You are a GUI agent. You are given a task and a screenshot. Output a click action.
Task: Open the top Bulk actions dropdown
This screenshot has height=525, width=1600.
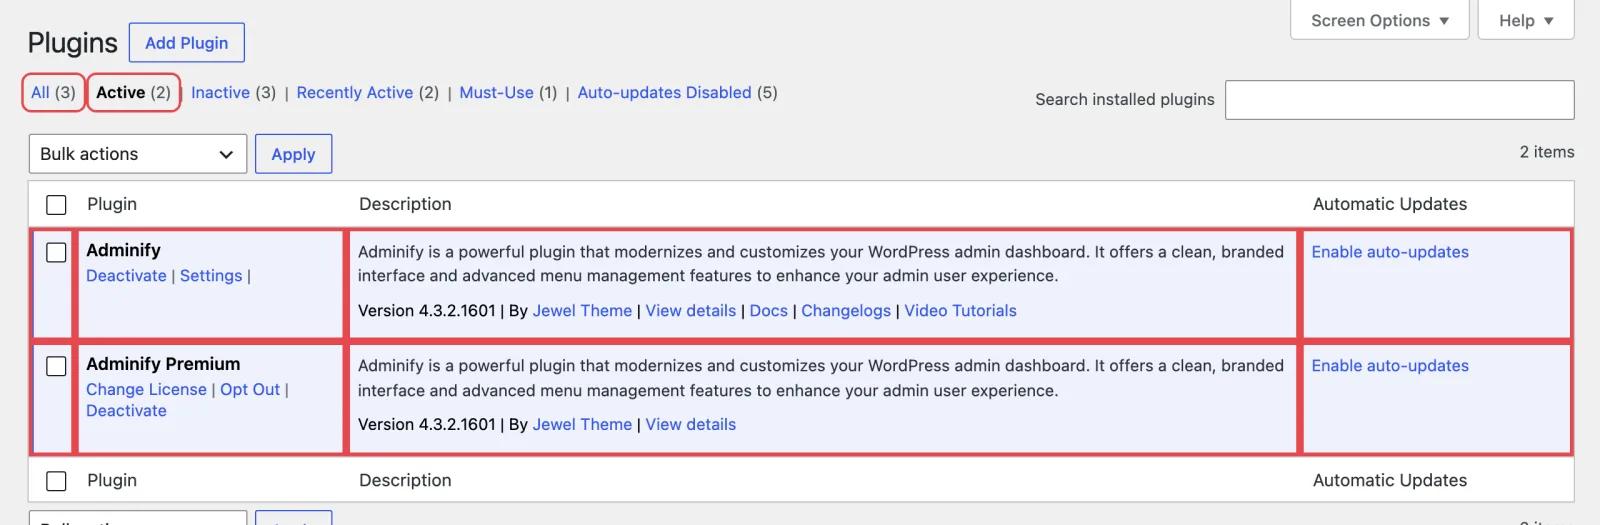138,154
